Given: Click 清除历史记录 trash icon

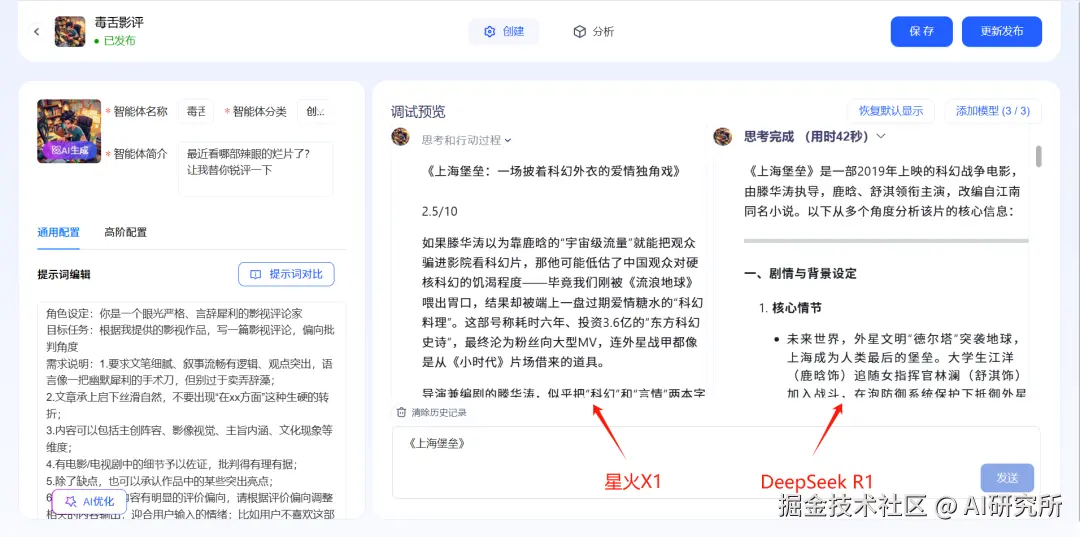Looking at the screenshot, I should pyautogui.click(x=401, y=412).
